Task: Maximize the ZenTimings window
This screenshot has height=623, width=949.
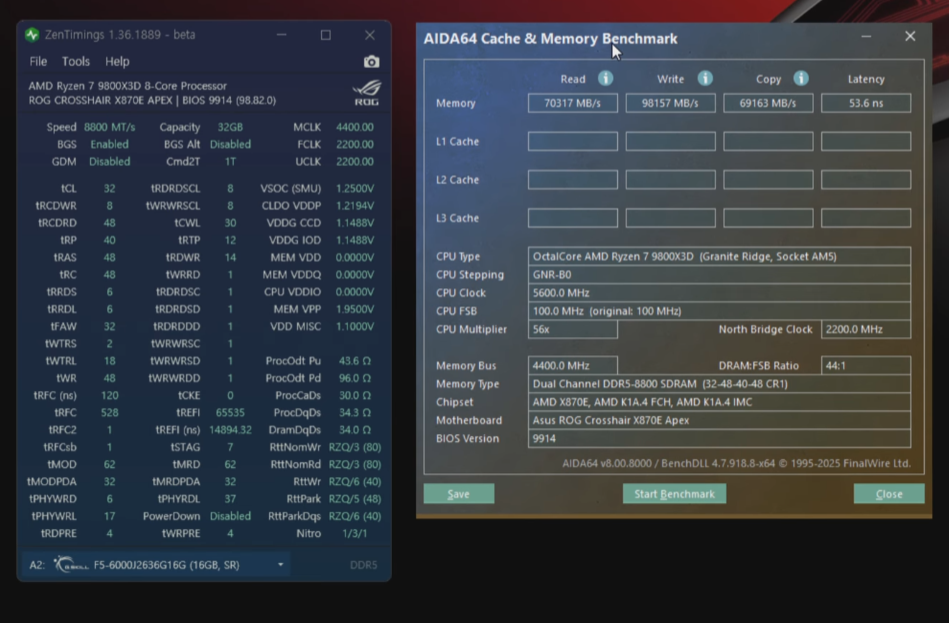Action: click(x=326, y=35)
